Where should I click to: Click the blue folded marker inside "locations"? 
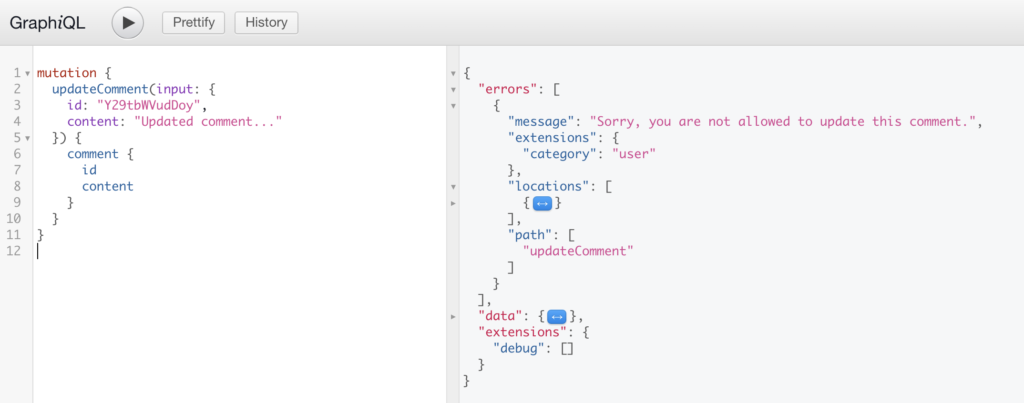tap(541, 203)
